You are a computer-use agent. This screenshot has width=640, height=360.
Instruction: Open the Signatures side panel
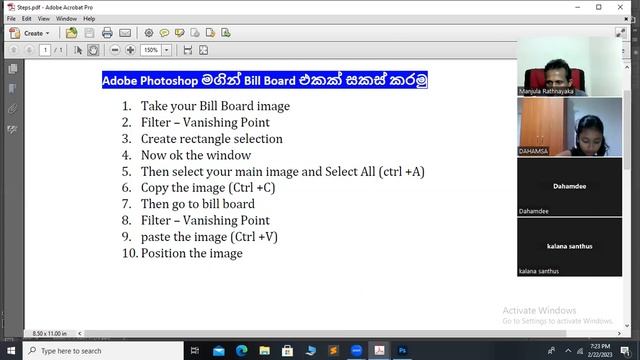[x=13, y=130]
